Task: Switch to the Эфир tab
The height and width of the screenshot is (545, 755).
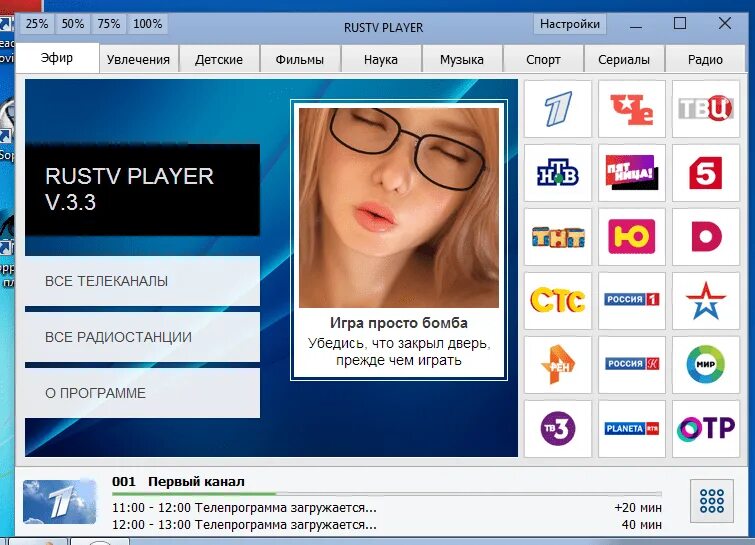Action: pos(57,58)
